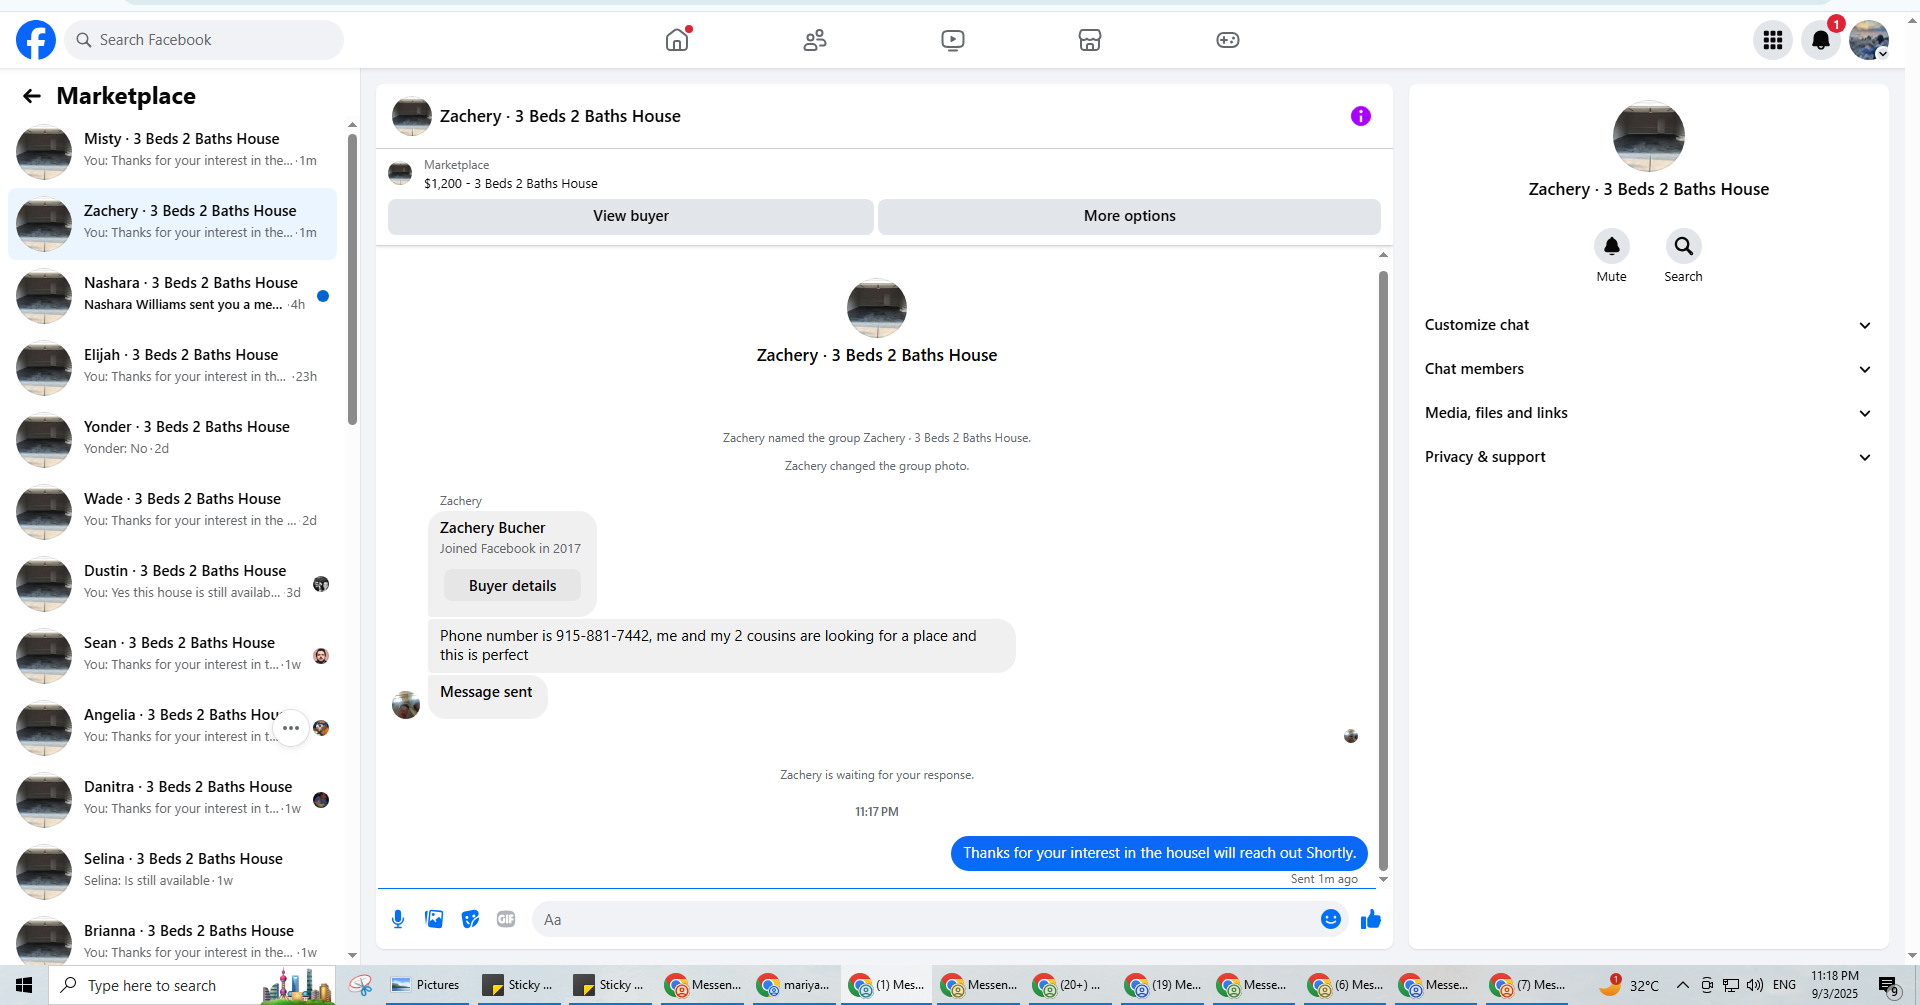This screenshot has height=1005, width=1920.
Task: Open Facebook home logo
Action: (36, 40)
